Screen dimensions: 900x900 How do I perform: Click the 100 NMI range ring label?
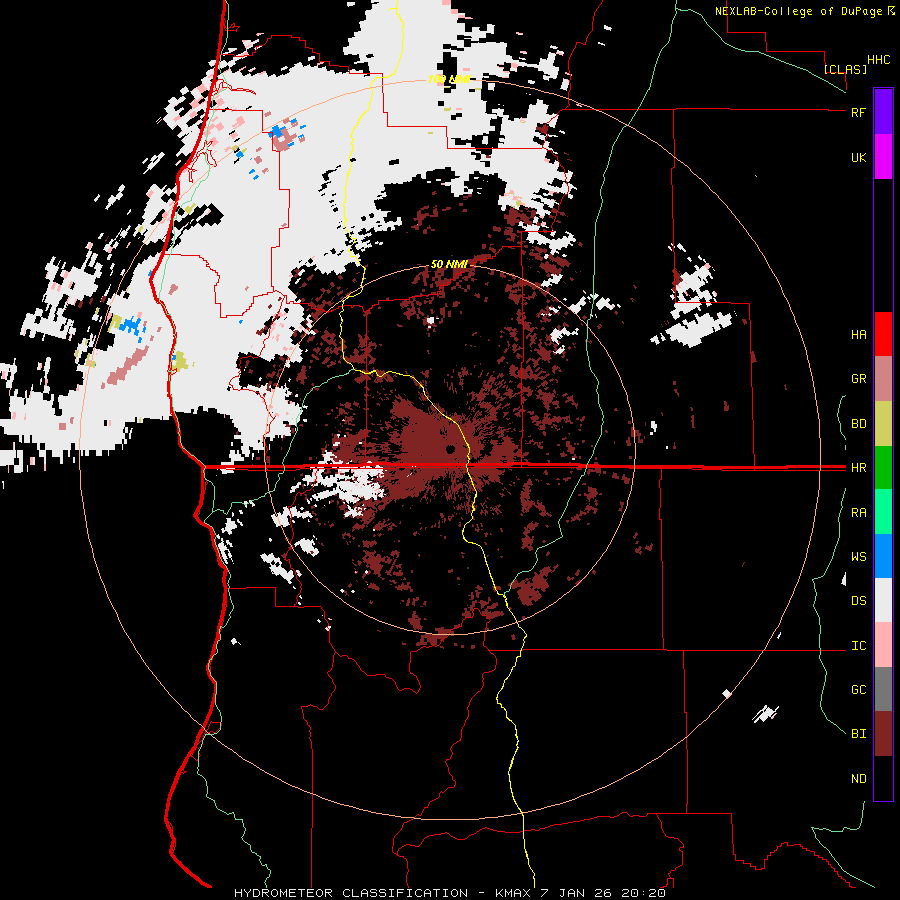(x=449, y=79)
